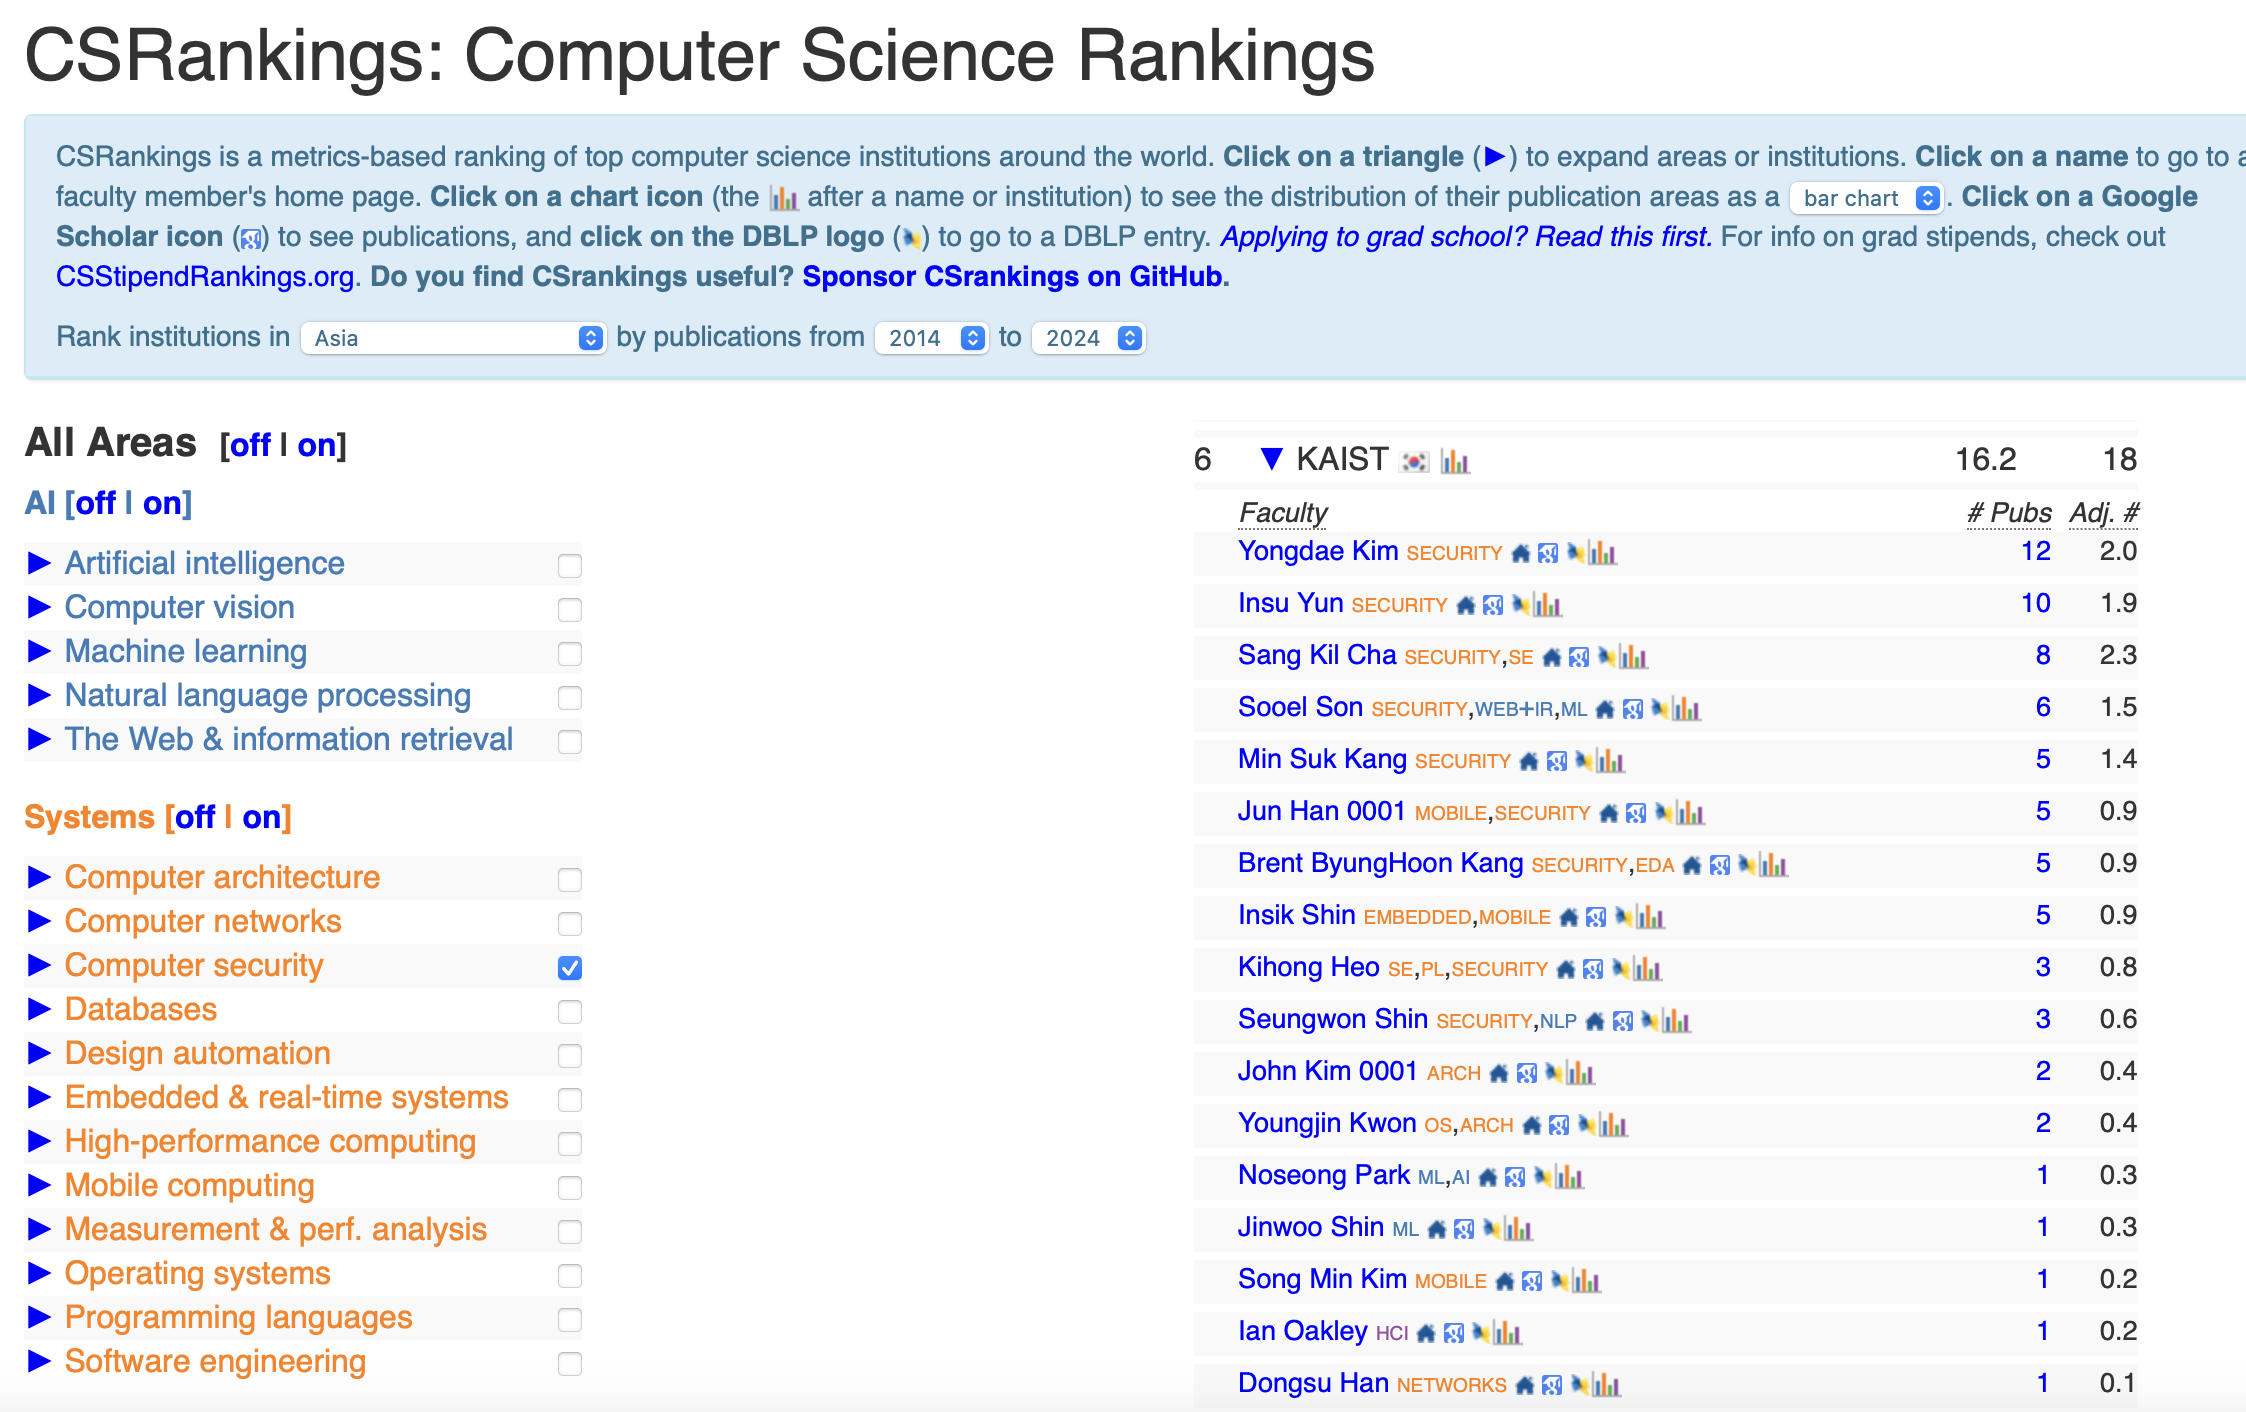Expand the Artificial intelligence area triangle
This screenshot has height=1412, width=2246.
tap(39, 563)
